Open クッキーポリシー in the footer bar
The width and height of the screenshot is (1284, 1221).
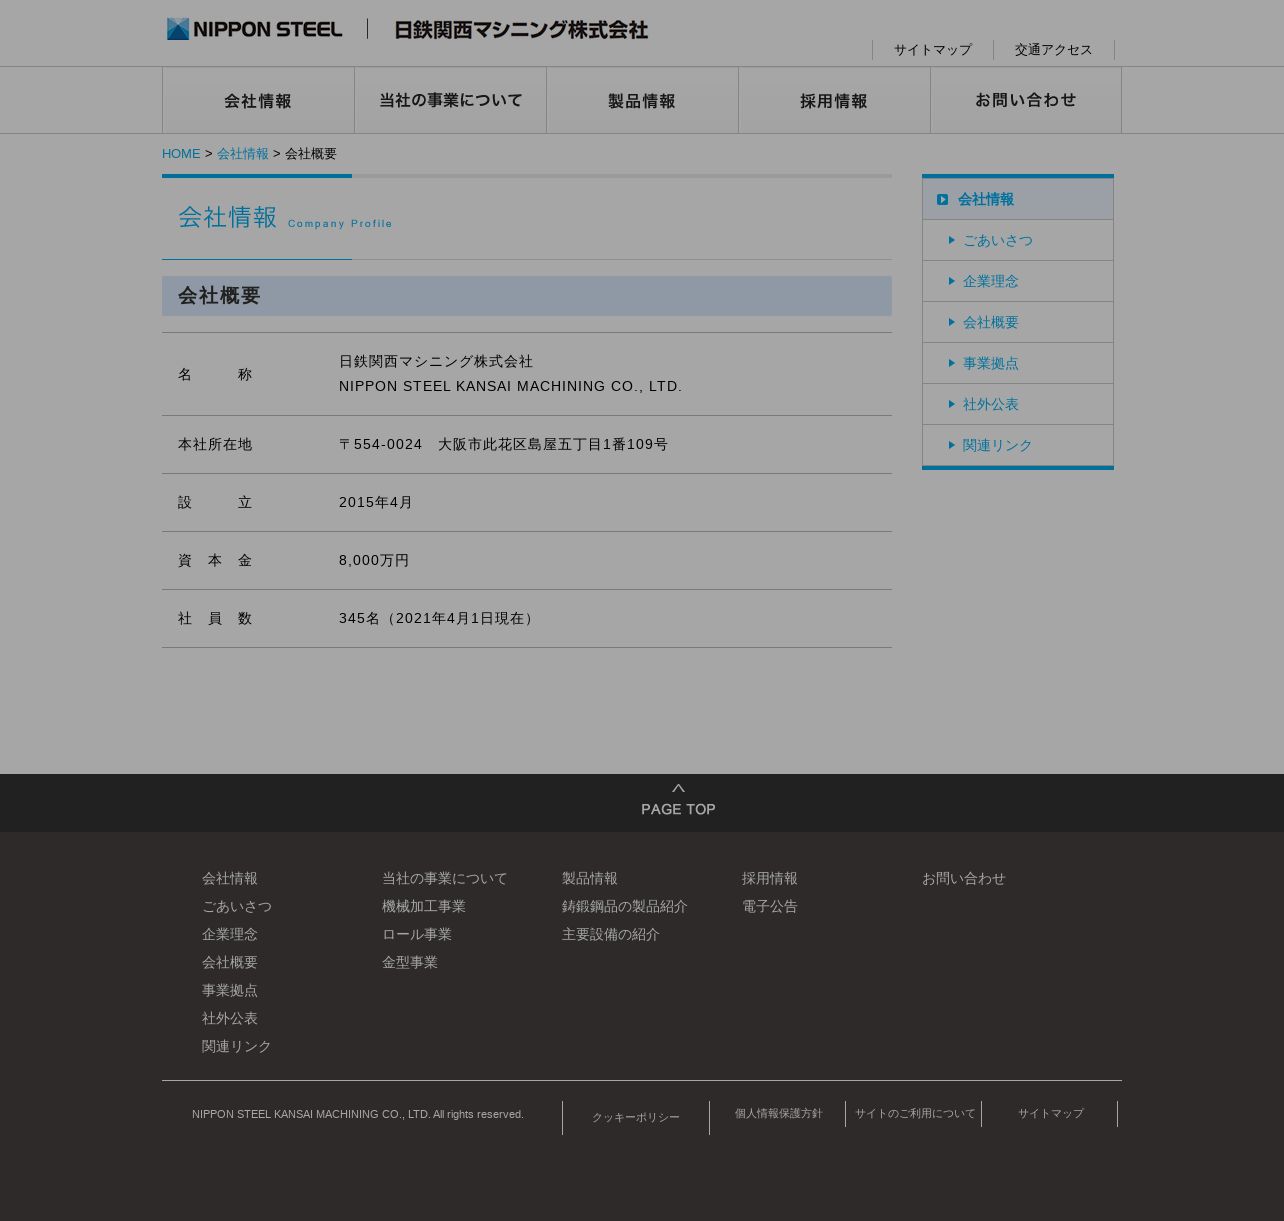click(x=636, y=1118)
